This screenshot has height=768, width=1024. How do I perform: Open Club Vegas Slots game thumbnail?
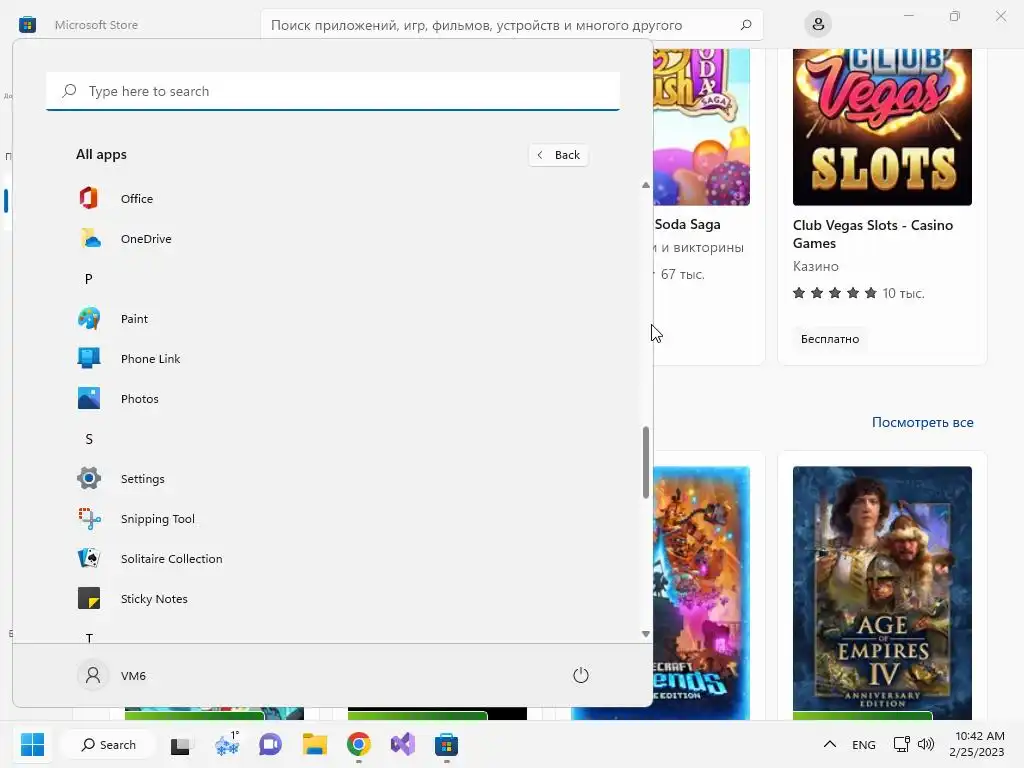(x=882, y=127)
